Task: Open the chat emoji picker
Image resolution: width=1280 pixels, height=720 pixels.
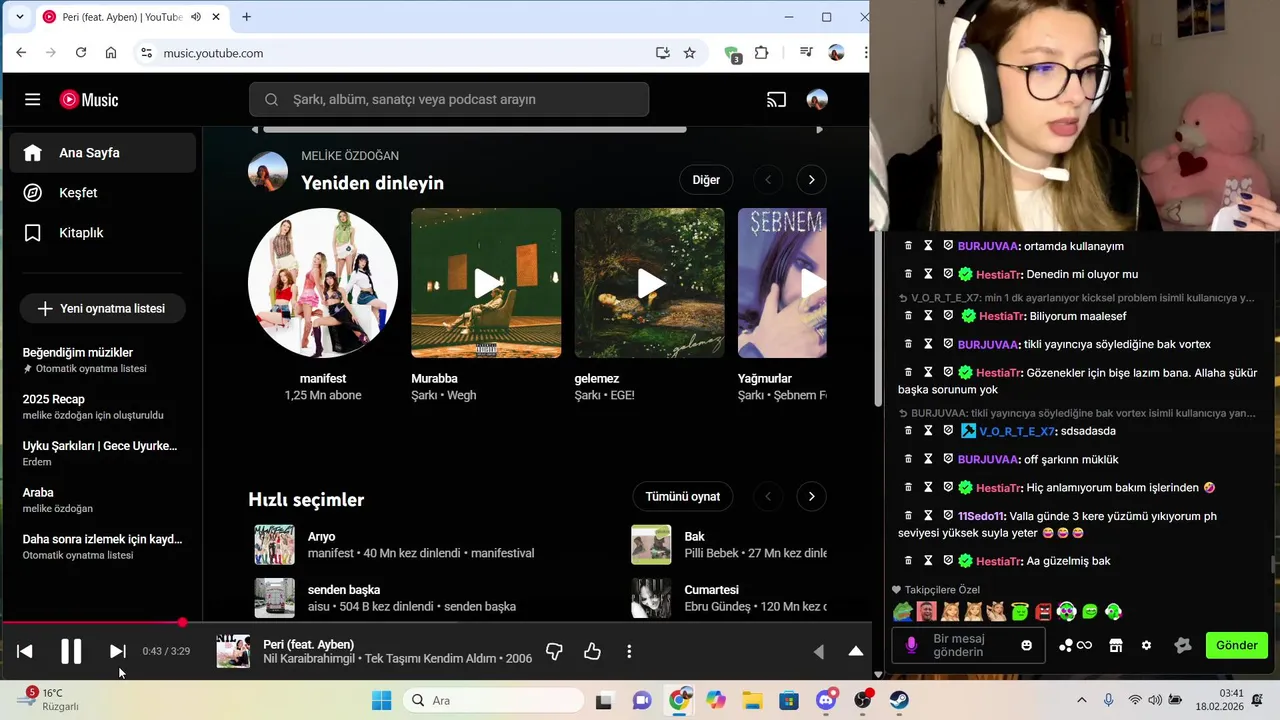Action: 1026,645
